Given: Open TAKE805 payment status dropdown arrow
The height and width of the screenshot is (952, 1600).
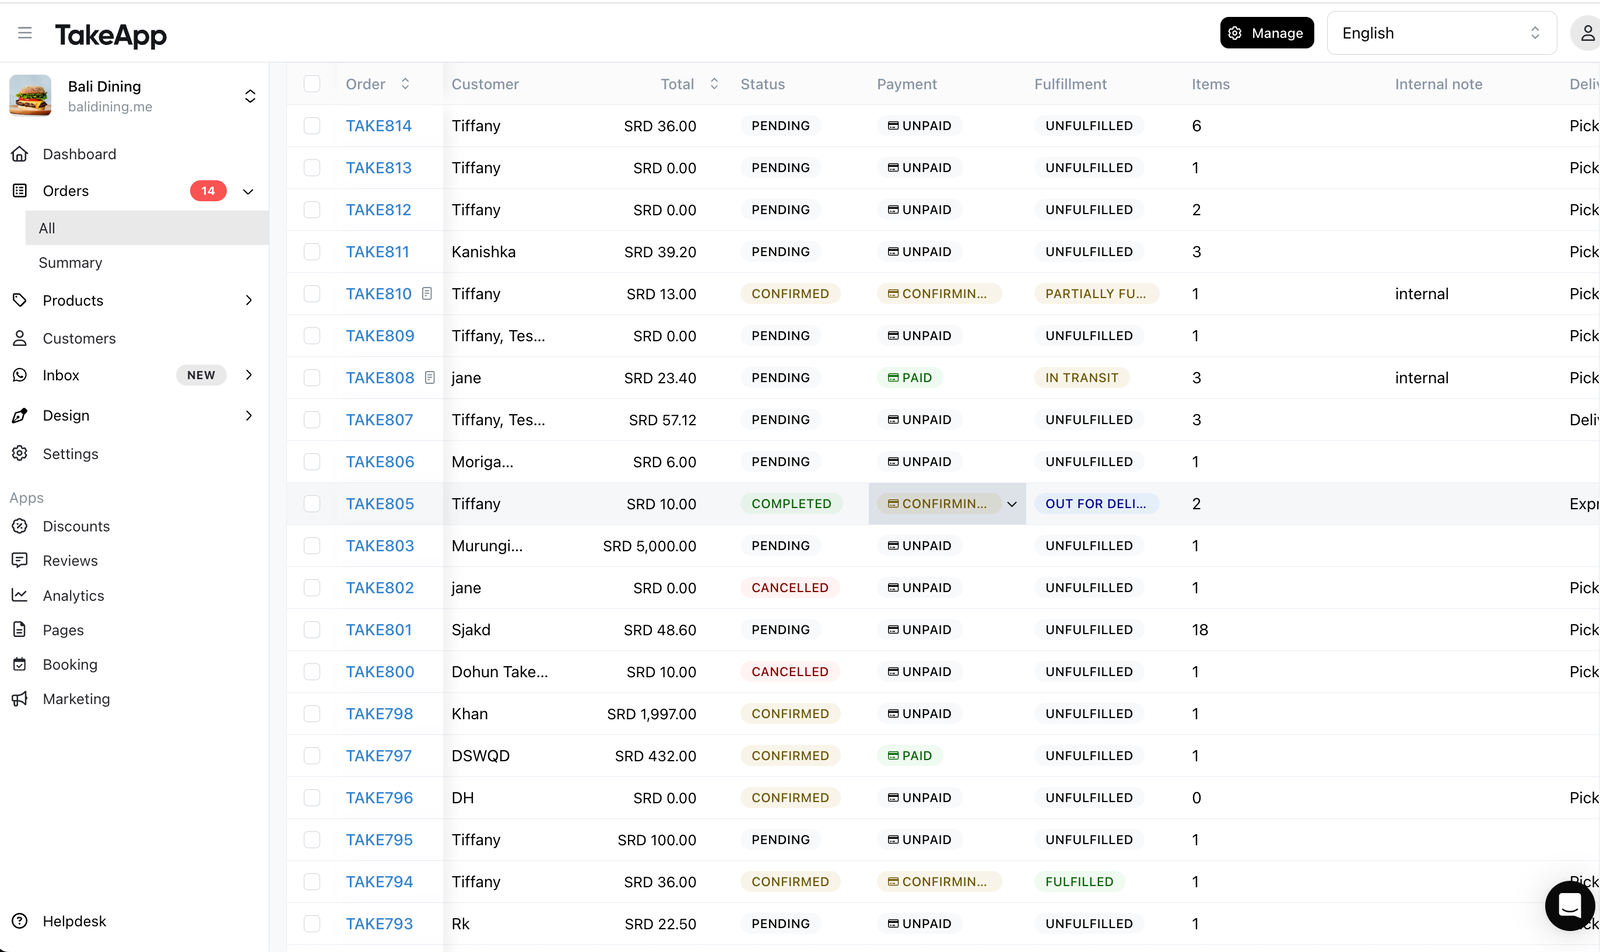Looking at the screenshot, I should 1012,504.
